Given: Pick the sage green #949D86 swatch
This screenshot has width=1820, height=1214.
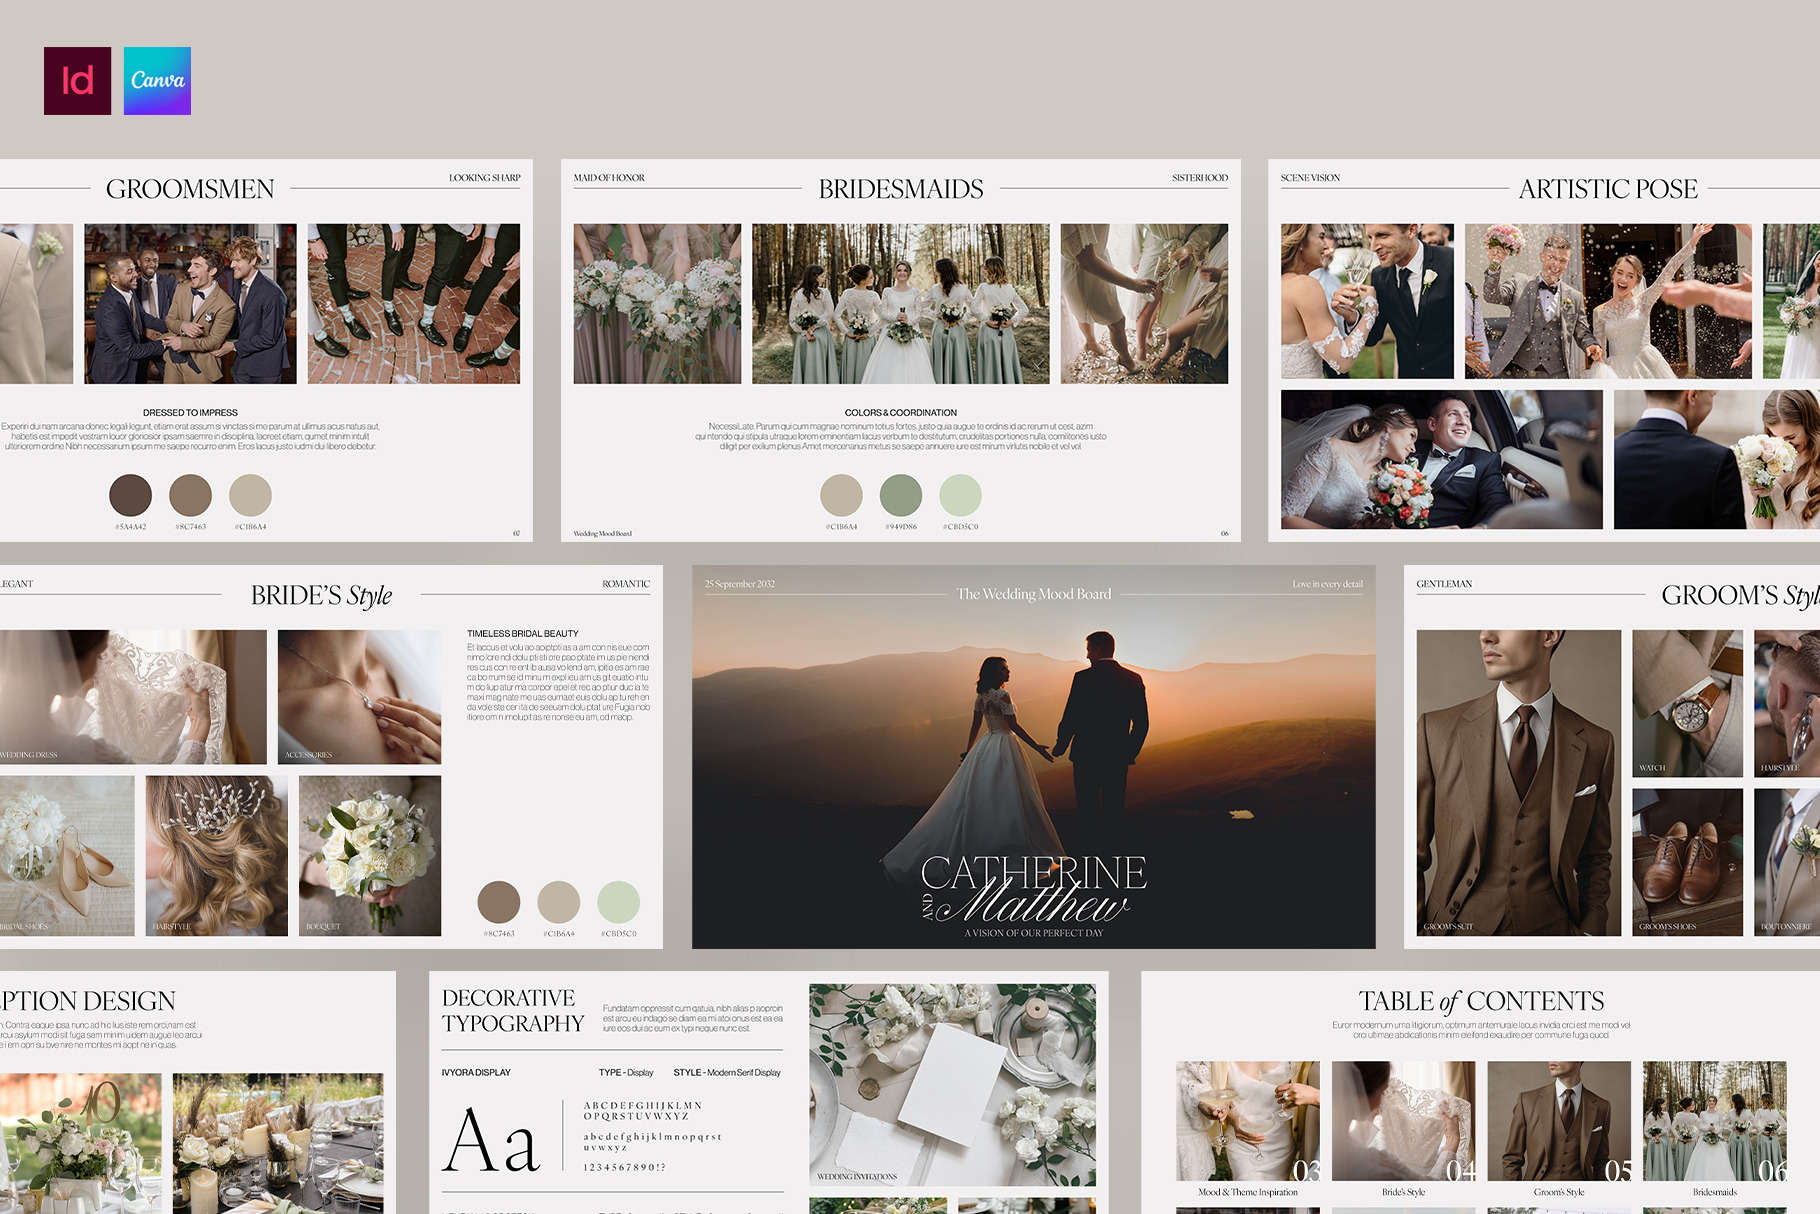Looking at the screenshot, I should [900, 495].
